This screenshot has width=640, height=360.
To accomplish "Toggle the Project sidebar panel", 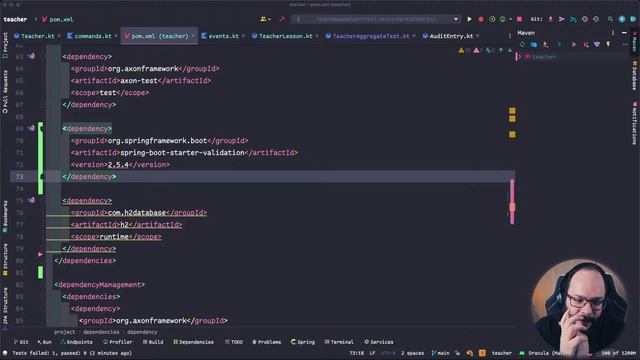I will (x=5, y=45).
